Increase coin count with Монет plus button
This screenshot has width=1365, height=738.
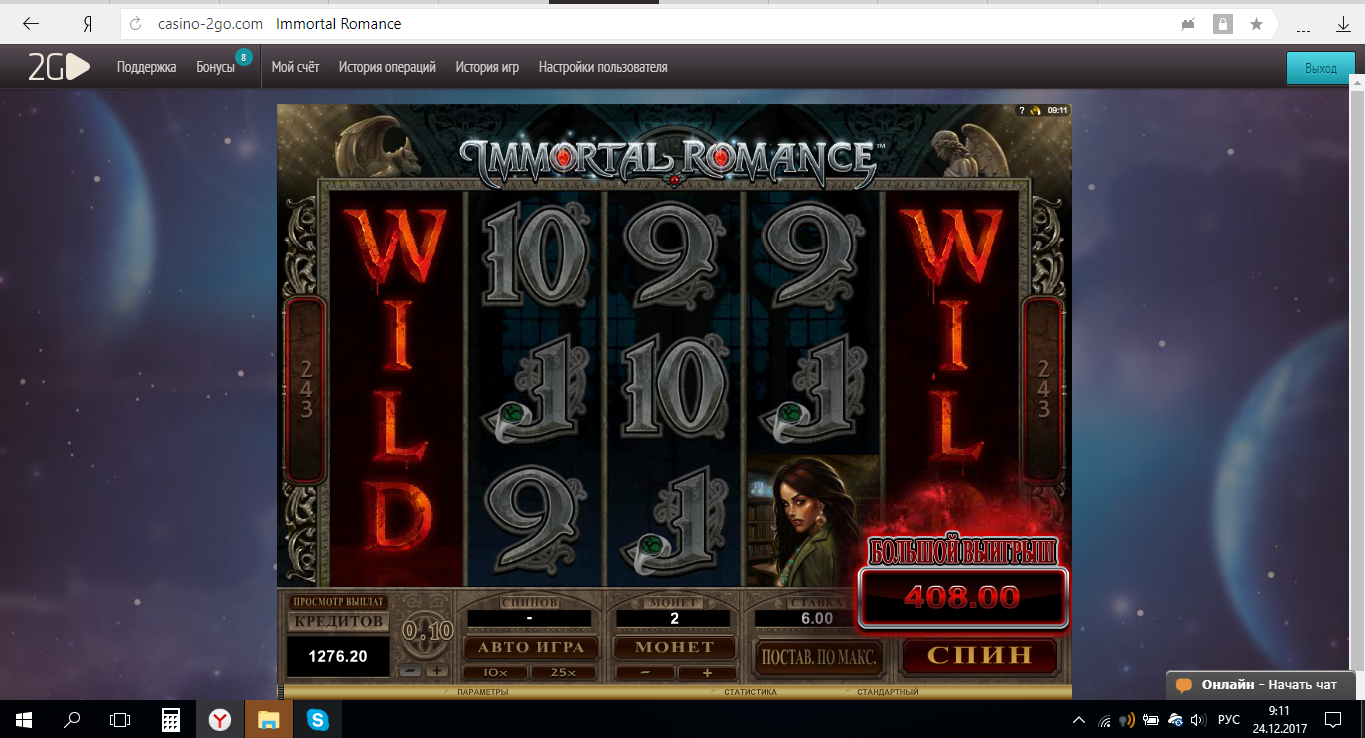tap(706, 673)
